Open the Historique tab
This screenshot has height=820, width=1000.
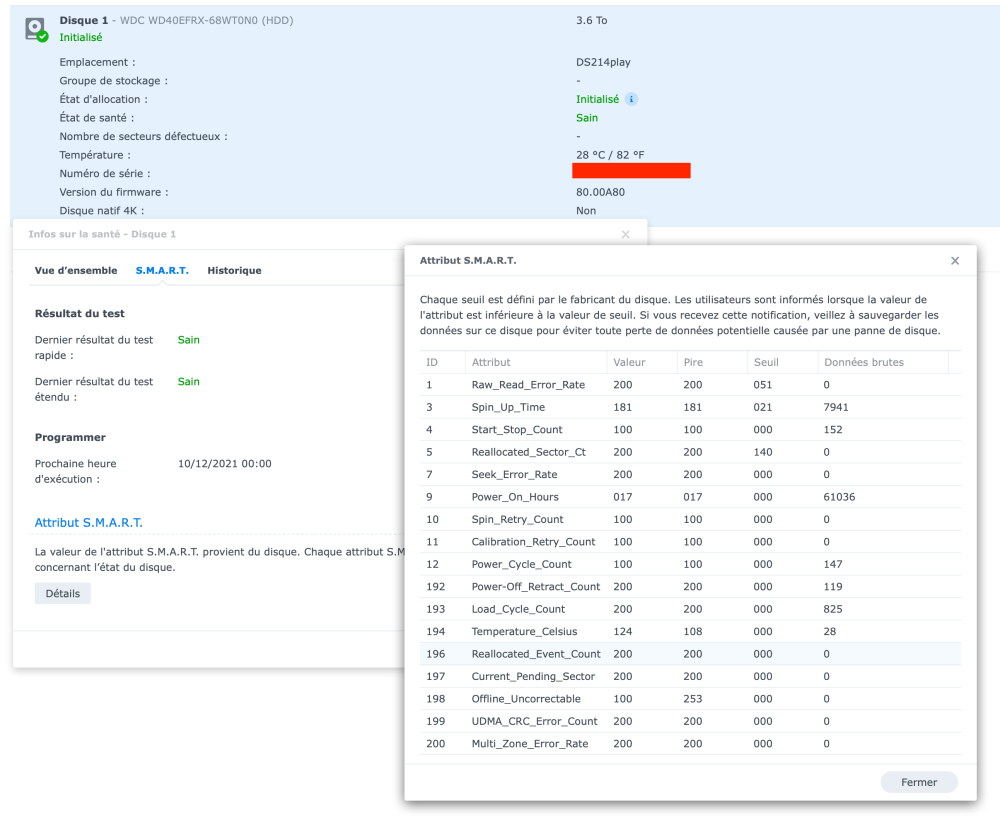(x=234, y=271)
